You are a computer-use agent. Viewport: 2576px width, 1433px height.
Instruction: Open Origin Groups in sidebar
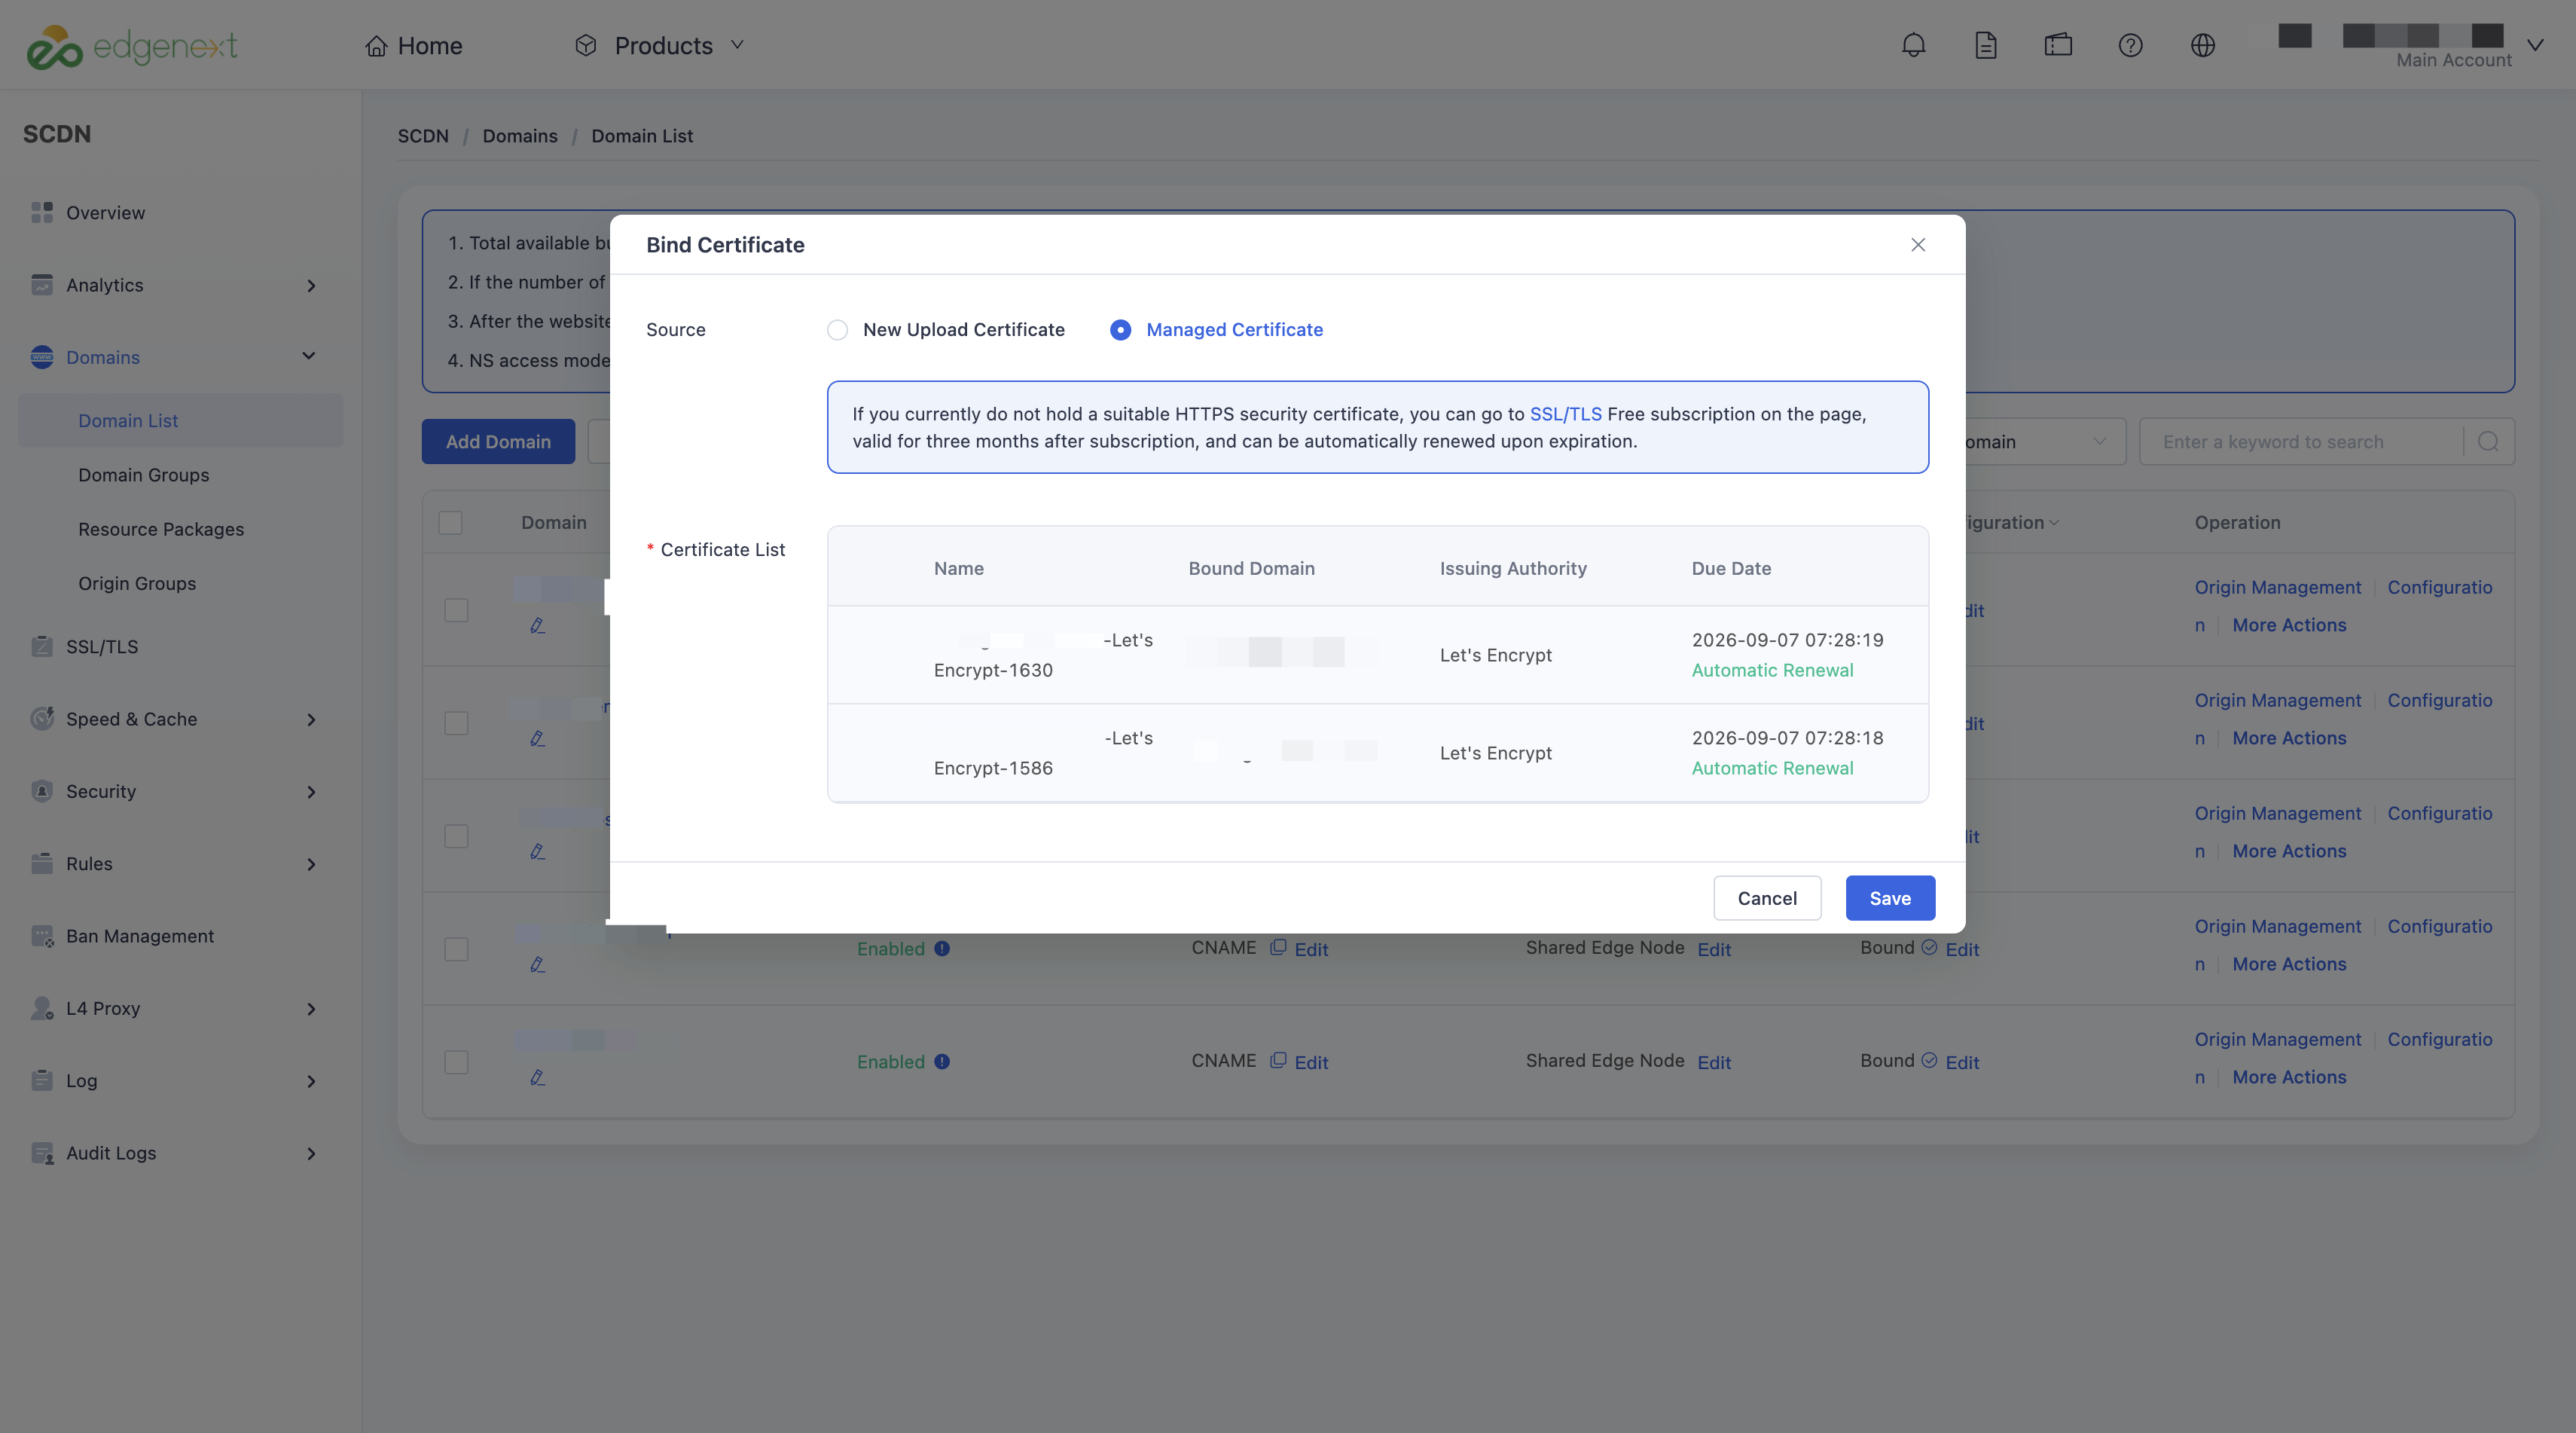pyautogui.click(x=137, y=583)
